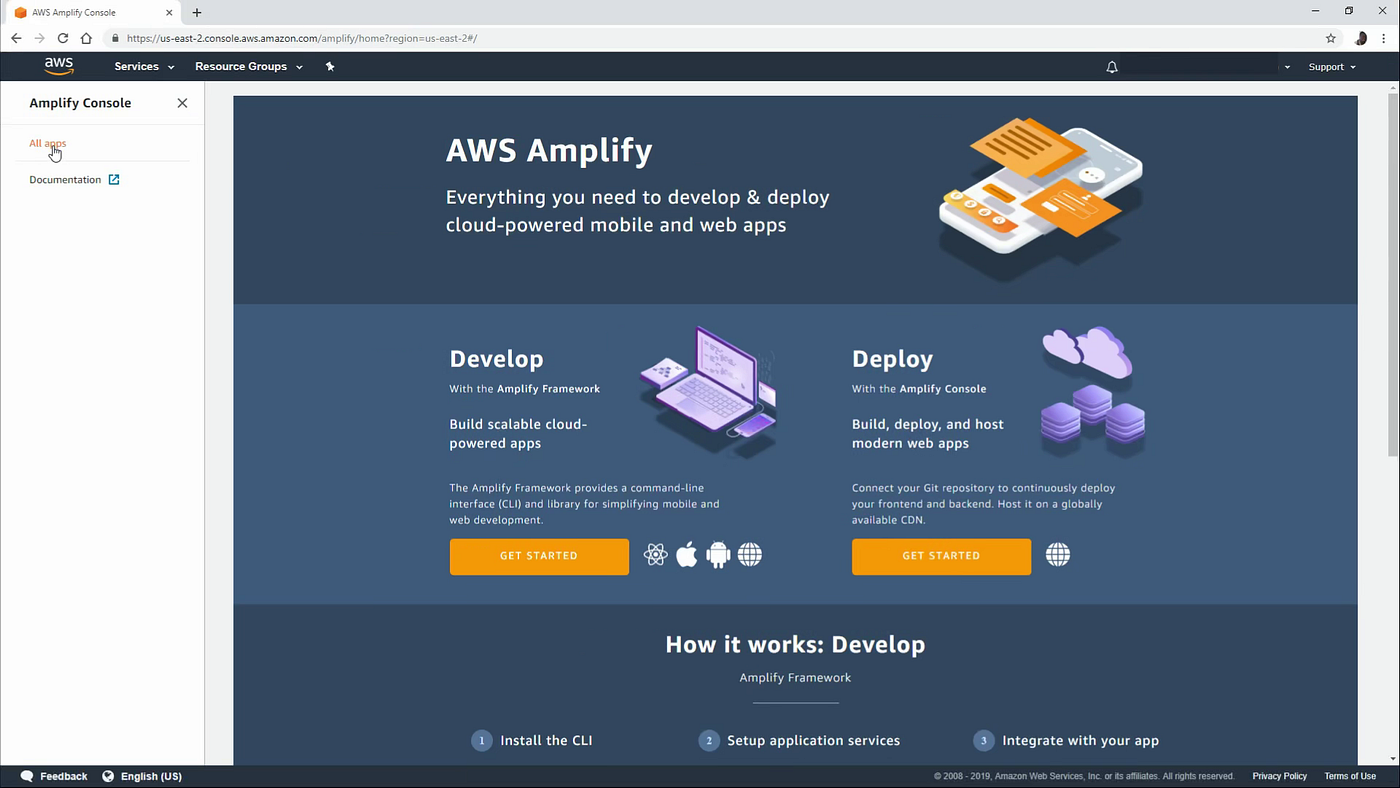This screenshot has width=1400, height=788.
Task: Click the AWS logo in navigation bar
Action: coord(58,66)
